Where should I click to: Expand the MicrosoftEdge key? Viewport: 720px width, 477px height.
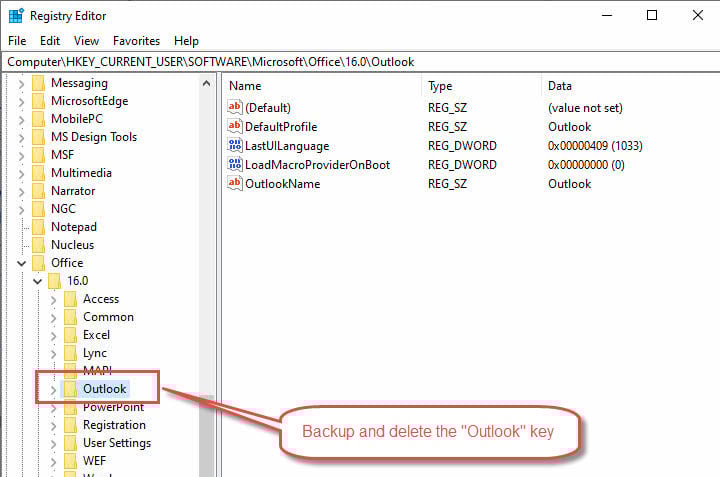[21, 102]
